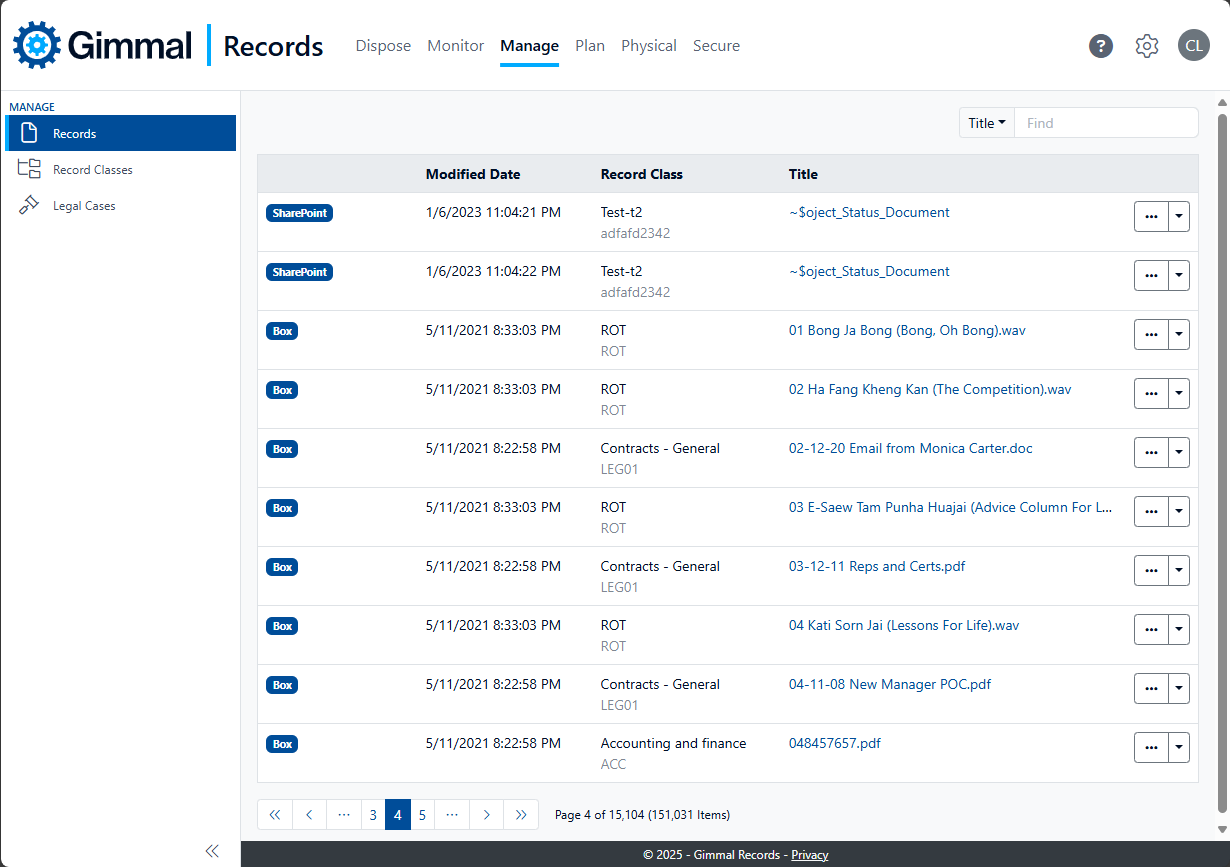Open the 04-11-08 New Manager POC.pdf record
The image size is (1230, 867).
pyautogui.click(x=889, y=684)
